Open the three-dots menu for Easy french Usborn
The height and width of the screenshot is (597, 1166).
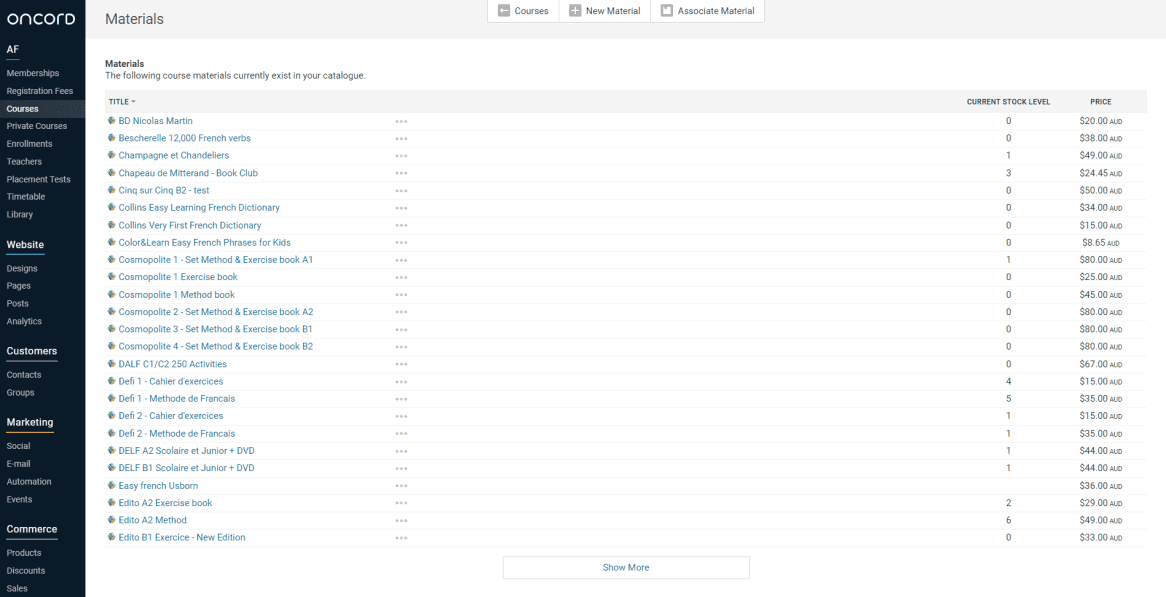point(401,486)
